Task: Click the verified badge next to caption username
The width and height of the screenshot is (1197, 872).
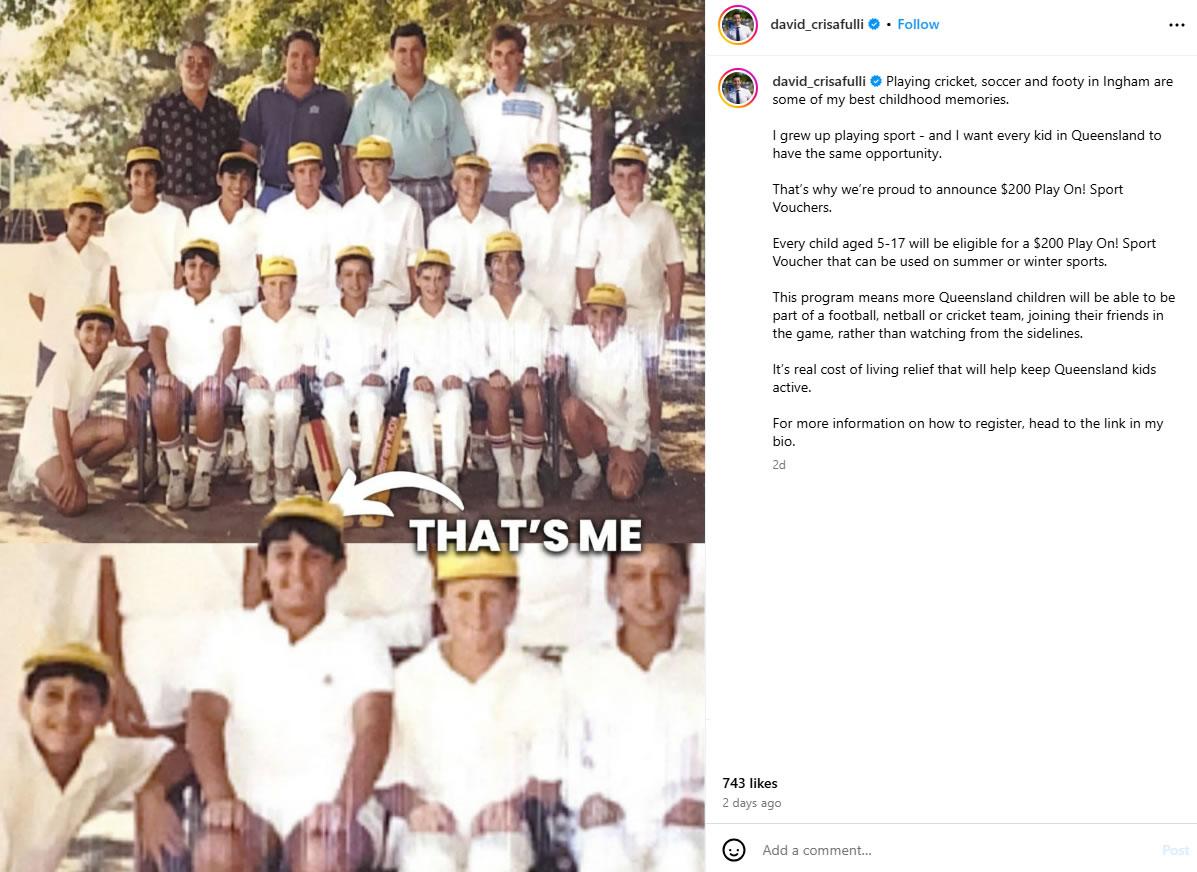Action: tap(876, 81)
